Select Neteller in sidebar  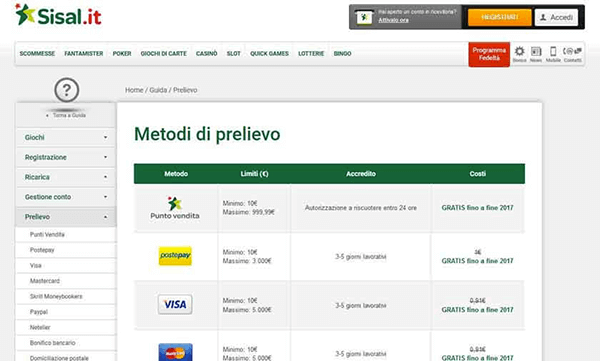[40, 327]
